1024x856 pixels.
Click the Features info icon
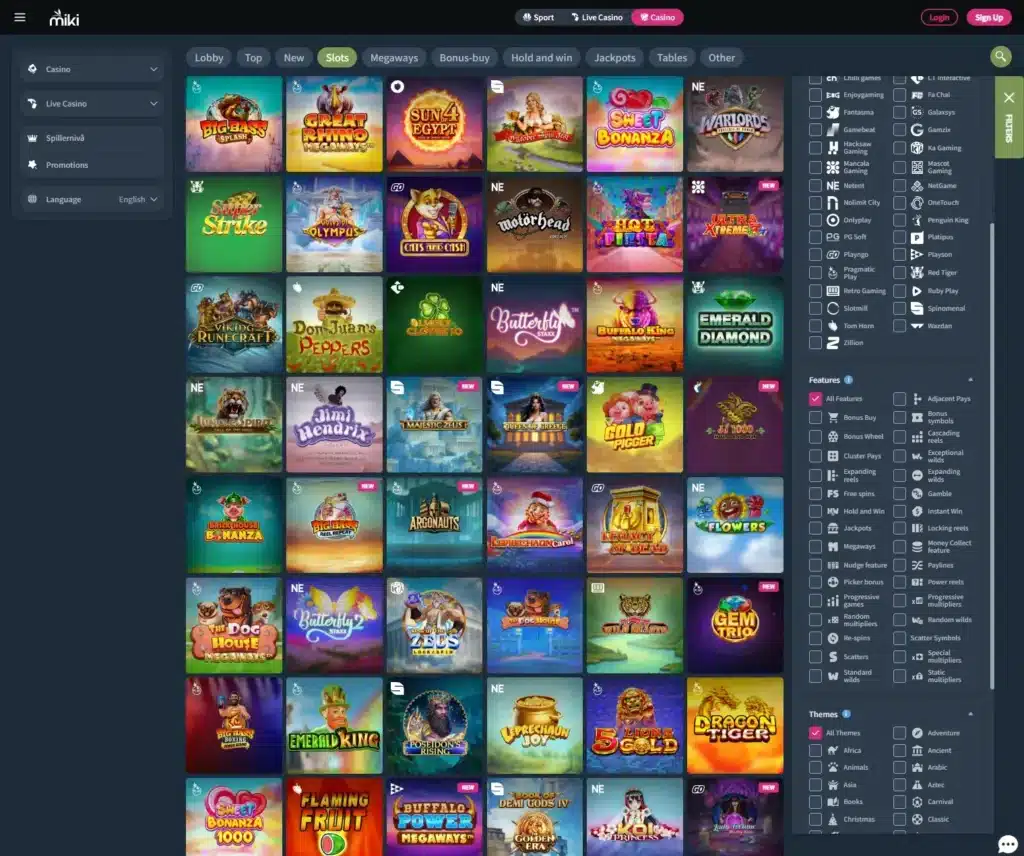(x=848, y=380)
